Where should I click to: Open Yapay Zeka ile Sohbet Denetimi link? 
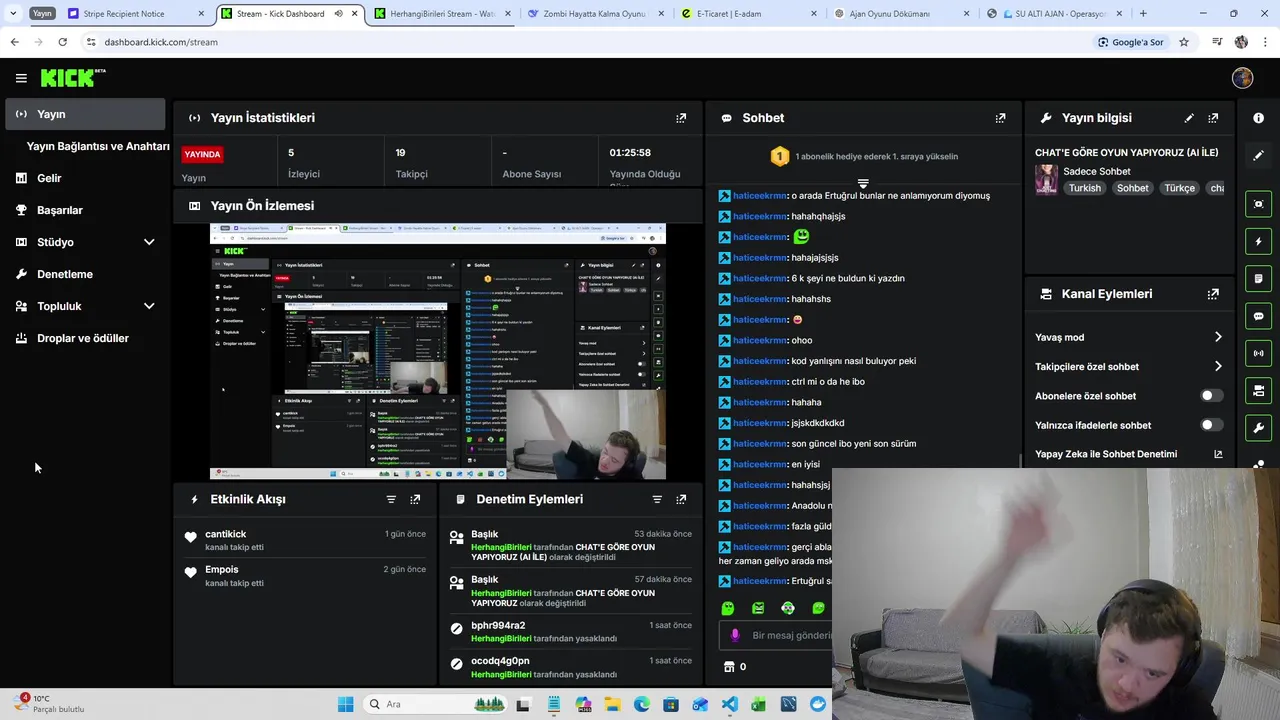(1129, 454)
